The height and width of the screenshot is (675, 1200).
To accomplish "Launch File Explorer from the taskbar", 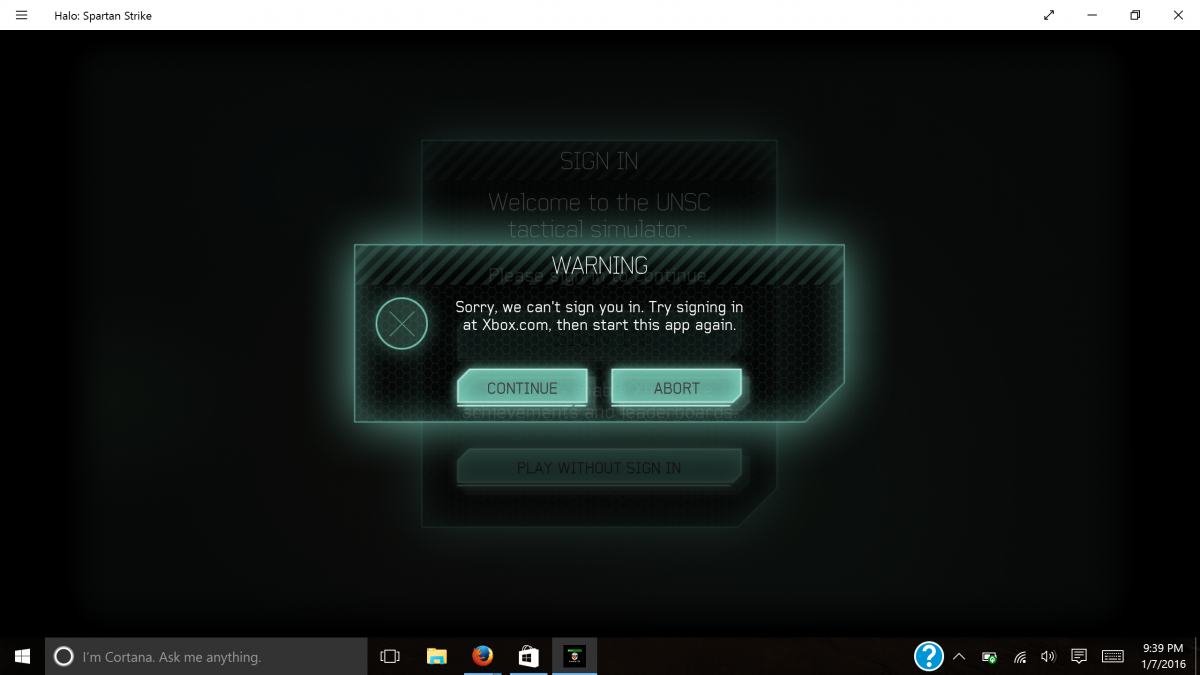I will pyautogui.click(x=436, y=657).
